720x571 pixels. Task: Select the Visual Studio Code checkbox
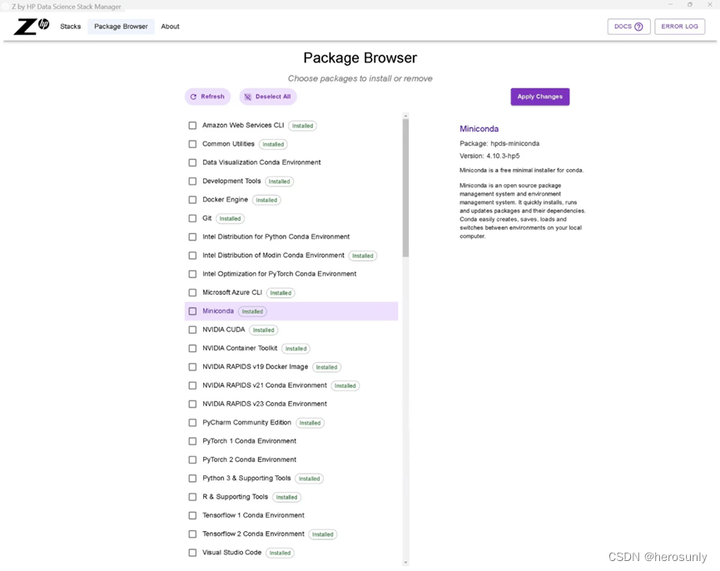(x=193, y=552)
